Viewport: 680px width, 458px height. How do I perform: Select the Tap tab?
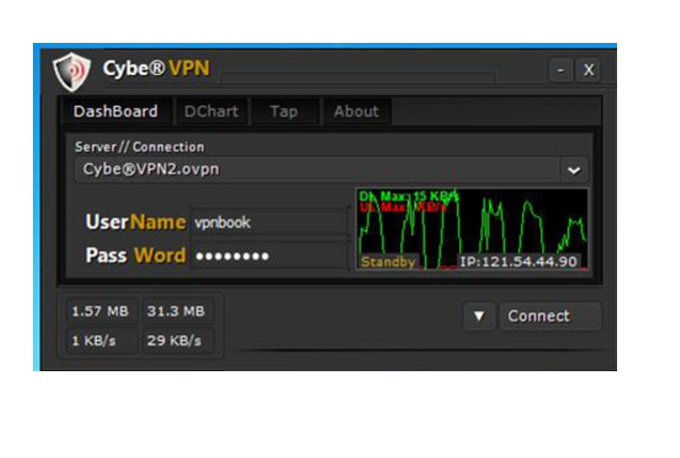pos(284,111)
